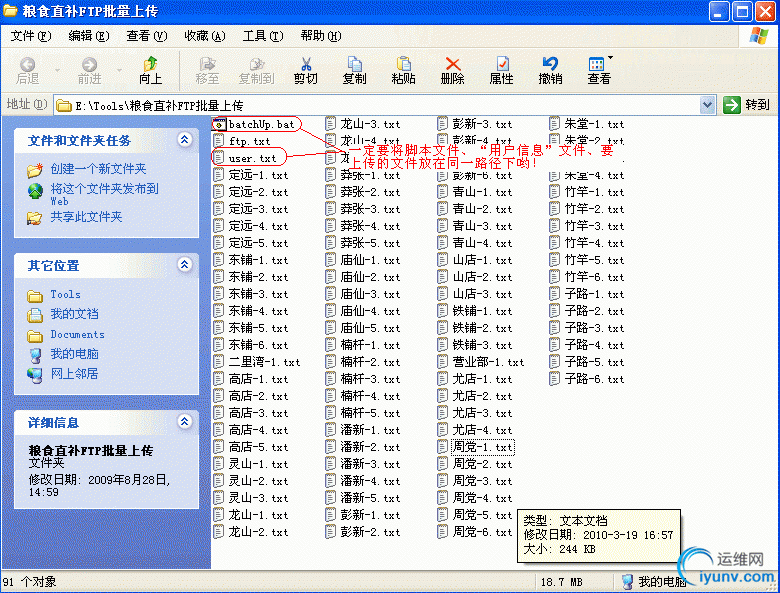
Task: Select the 高店-2.txt file icon
Action: (218, 396)
